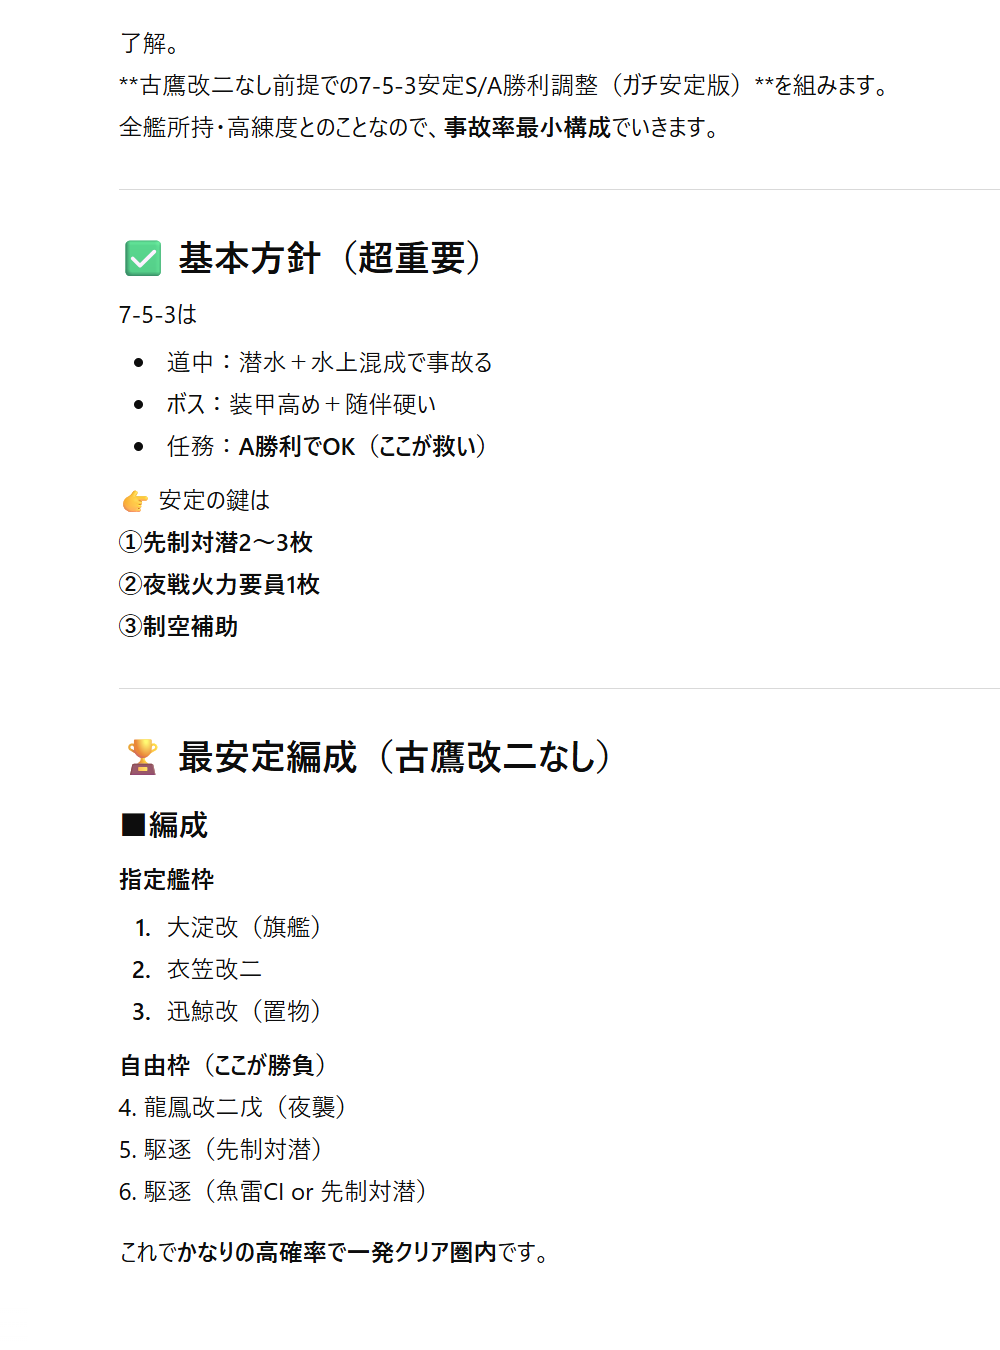The width and height of the screenshot is (1000, 1350).
Task: Click the 最安定編成（古鷹改二なし）heading
Action: (394, 757)
